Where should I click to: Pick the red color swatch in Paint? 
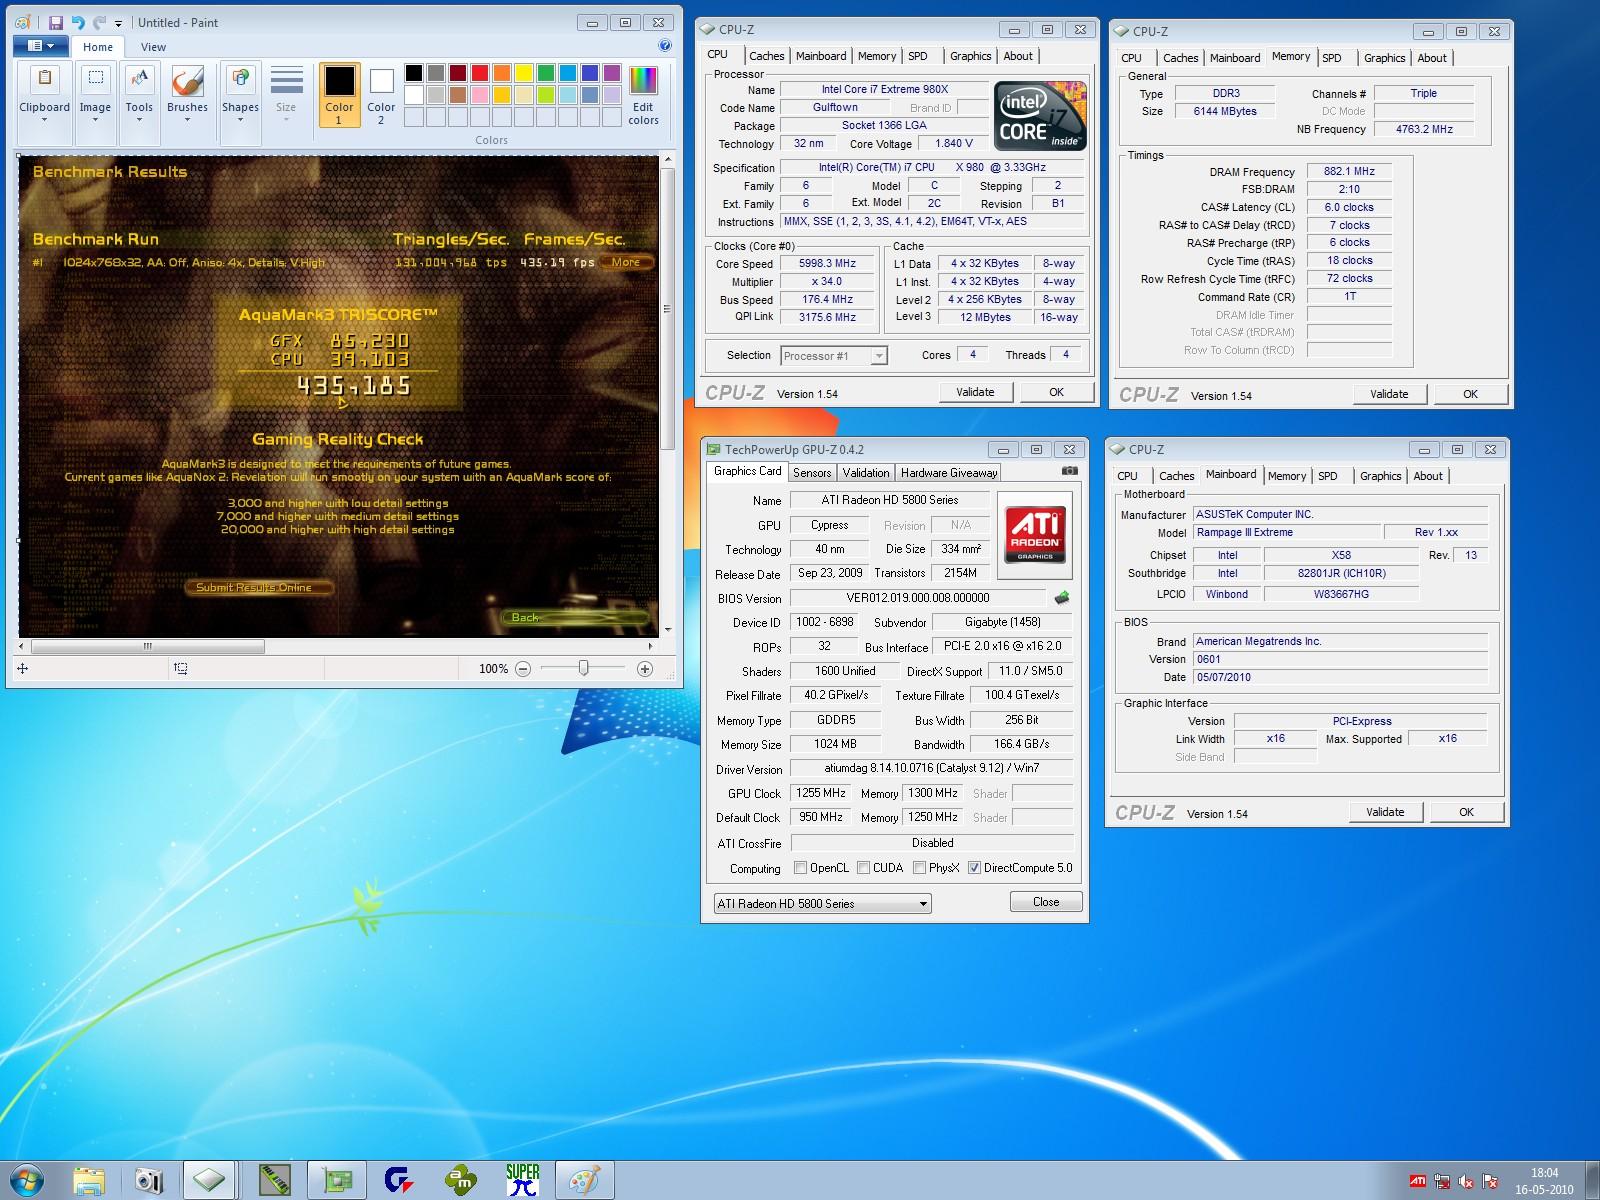pyautogui.click(x=479, y=73)
